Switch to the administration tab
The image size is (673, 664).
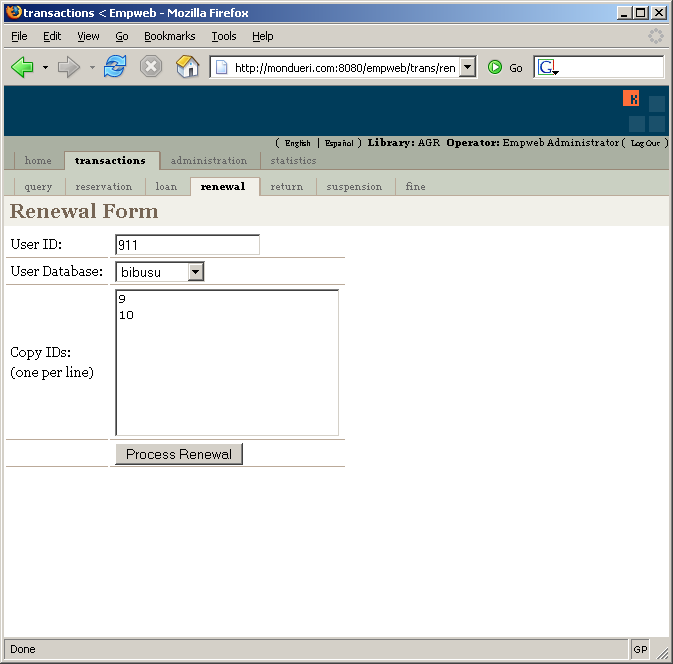(x=209, y=161)
